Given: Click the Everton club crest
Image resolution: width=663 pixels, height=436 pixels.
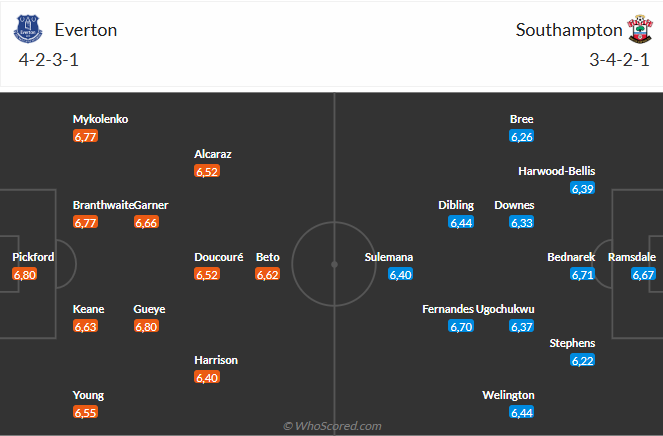Looking at the screenshot, I should [28, 29].
